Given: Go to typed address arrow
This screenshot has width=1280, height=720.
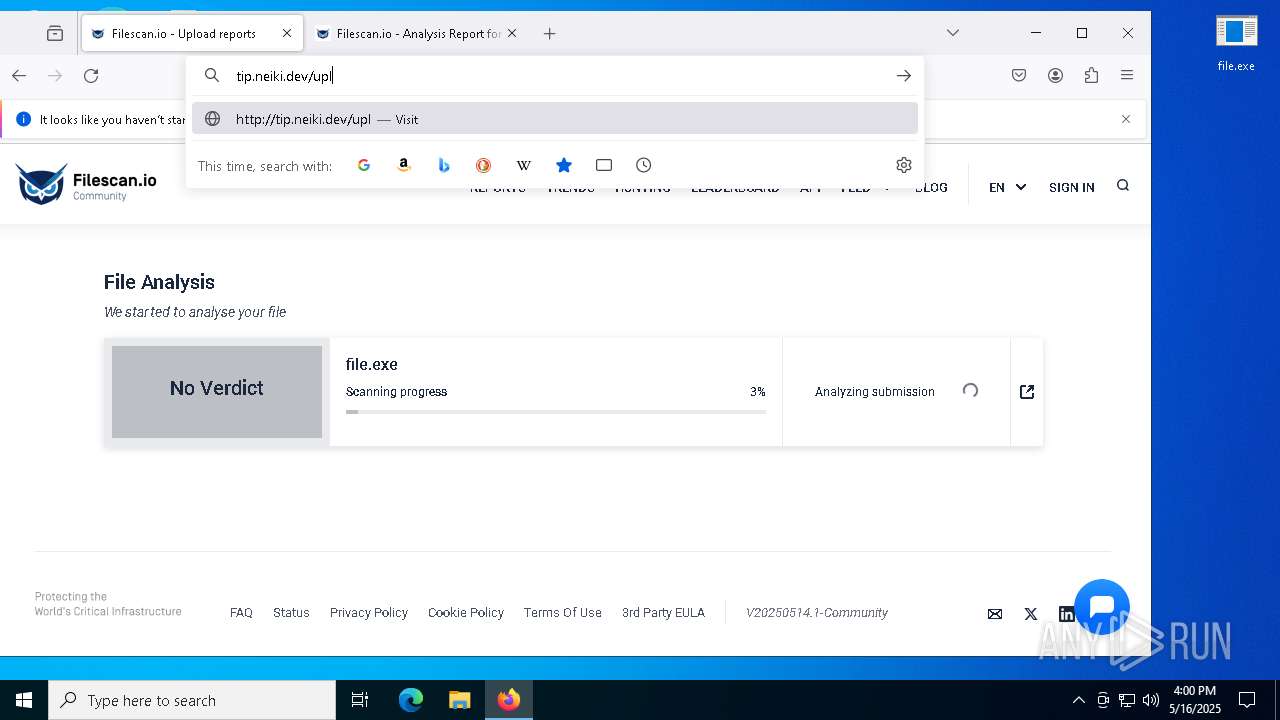Looking at the screenshot, I should 903,76.
